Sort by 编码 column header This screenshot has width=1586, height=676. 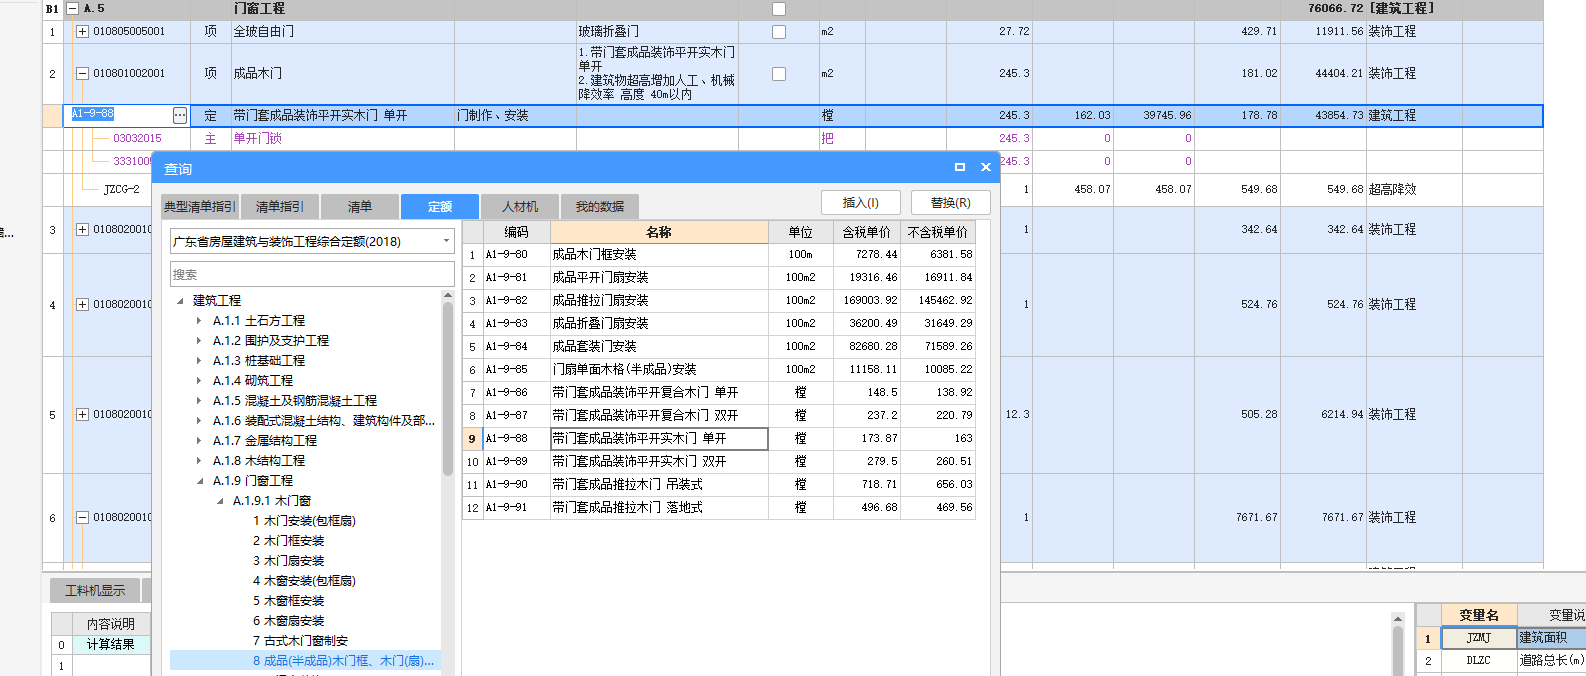tap(516, 232)
